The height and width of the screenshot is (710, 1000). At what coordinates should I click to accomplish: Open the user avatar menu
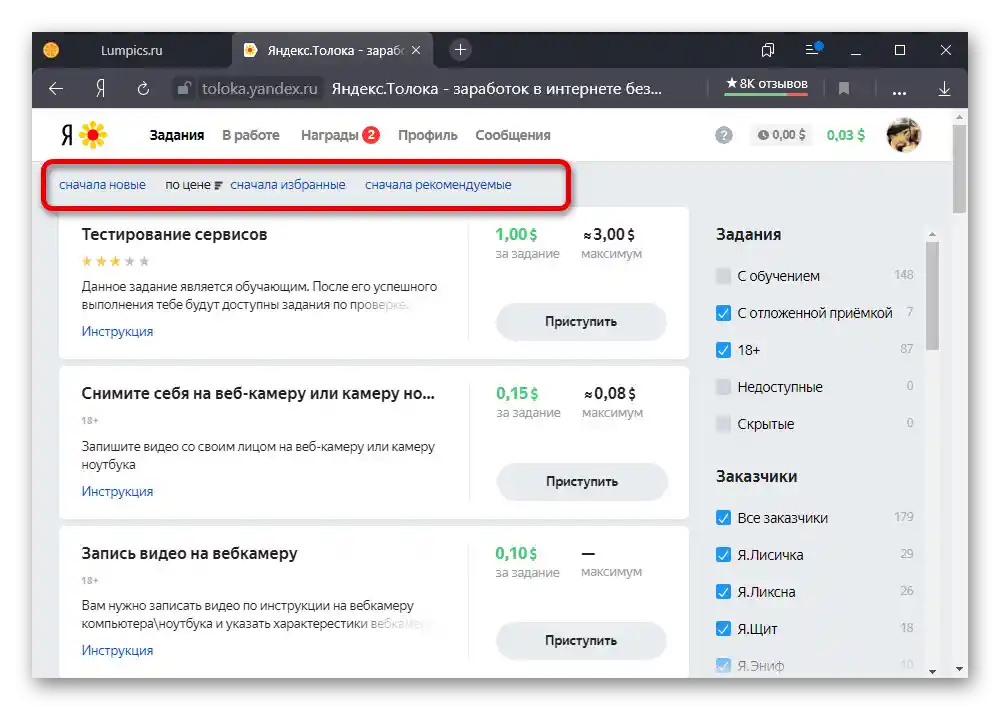(904, 135)
